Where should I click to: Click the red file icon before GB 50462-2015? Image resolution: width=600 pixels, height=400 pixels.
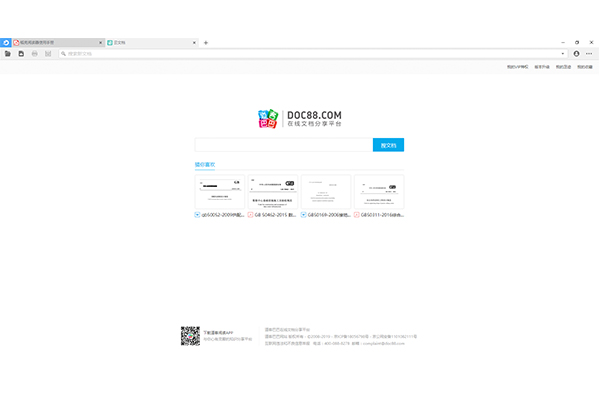pos(250,215)
